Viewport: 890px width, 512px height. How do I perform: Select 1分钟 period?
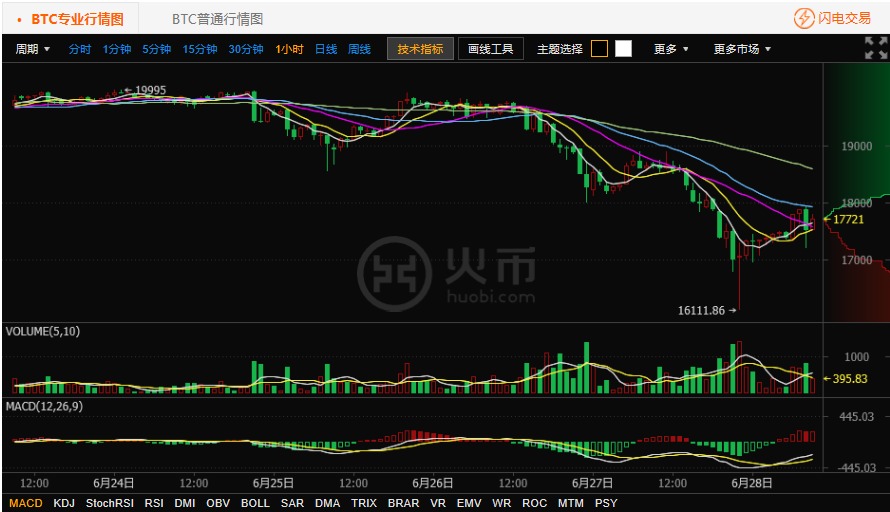pyautogui.click(x=117, y=49)
